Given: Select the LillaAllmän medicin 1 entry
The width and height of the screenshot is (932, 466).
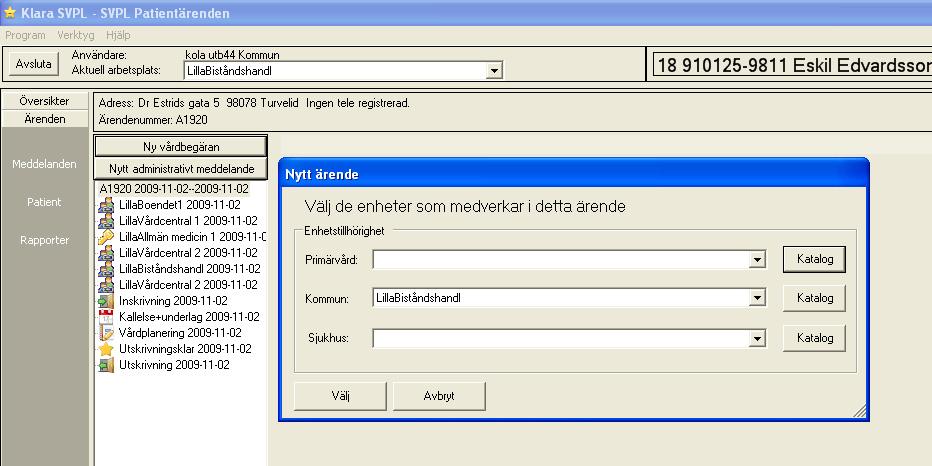Looking at the screenshot, I should [191, 237].
